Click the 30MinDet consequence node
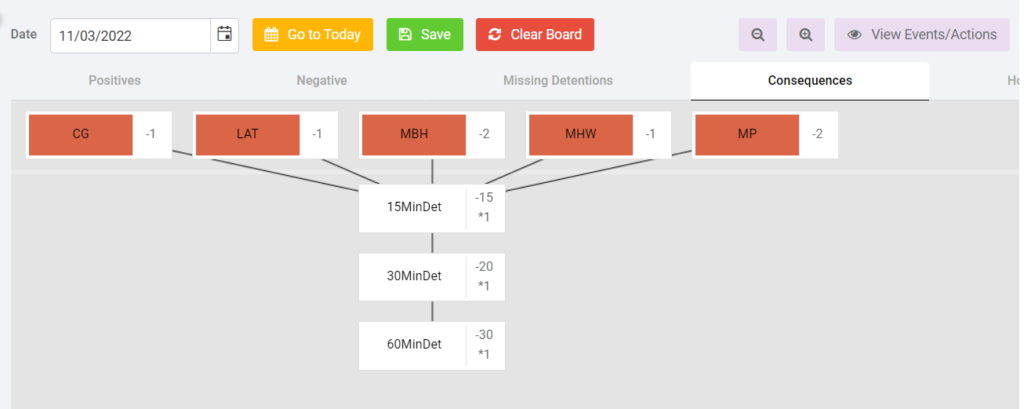1024x409 pixels. pos(432,276)
